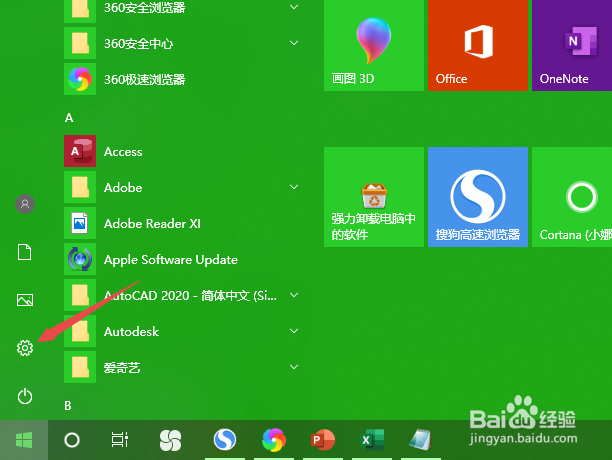Open the OneNote tile

(x=572, y=45)
